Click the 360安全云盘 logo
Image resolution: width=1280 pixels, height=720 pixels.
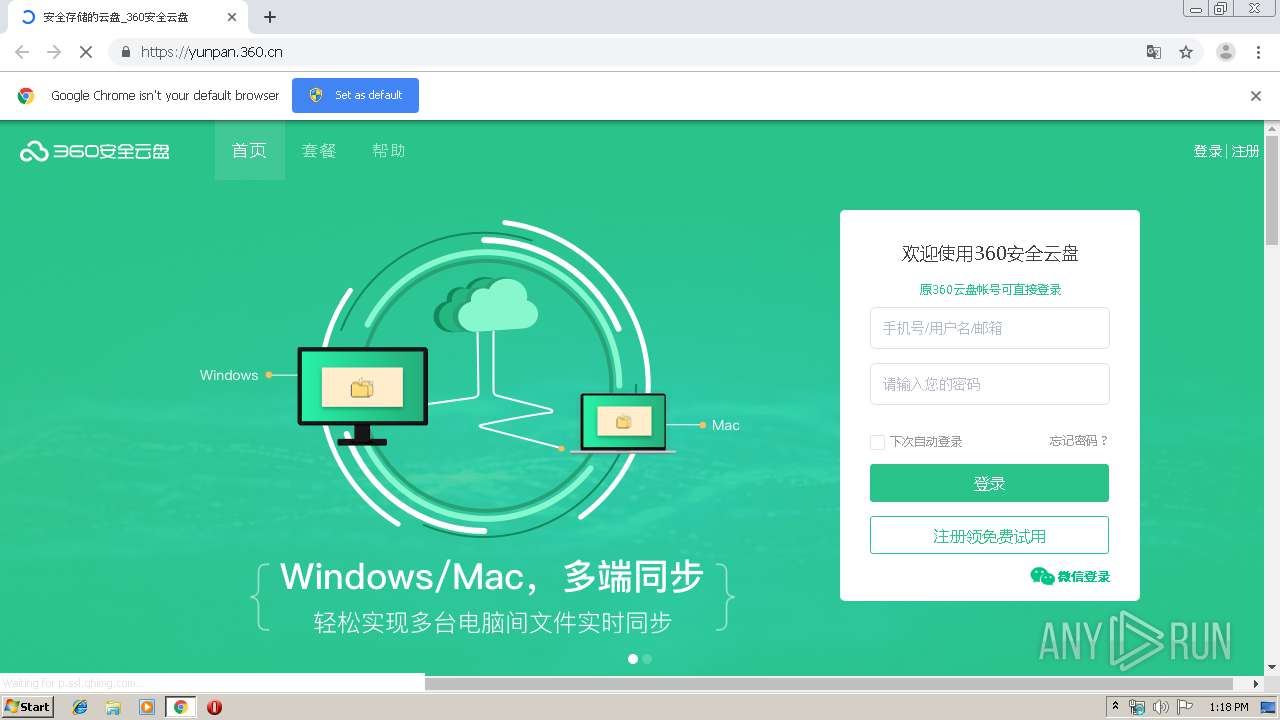coord(95,151)
